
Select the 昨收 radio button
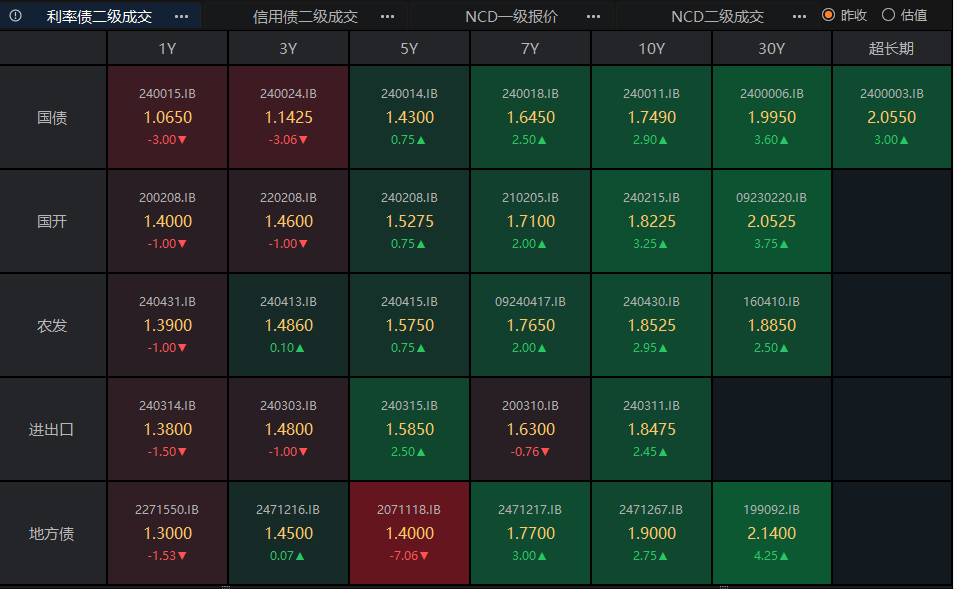[x=828, y=15]
